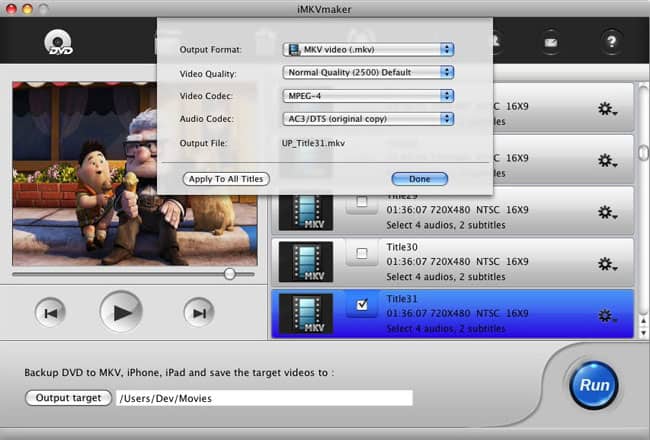The width and height of the screenshot is (650, 440).
Task: Open gear settings for the topmost title row
Action: pyautogui.click(x=607, y=109)
